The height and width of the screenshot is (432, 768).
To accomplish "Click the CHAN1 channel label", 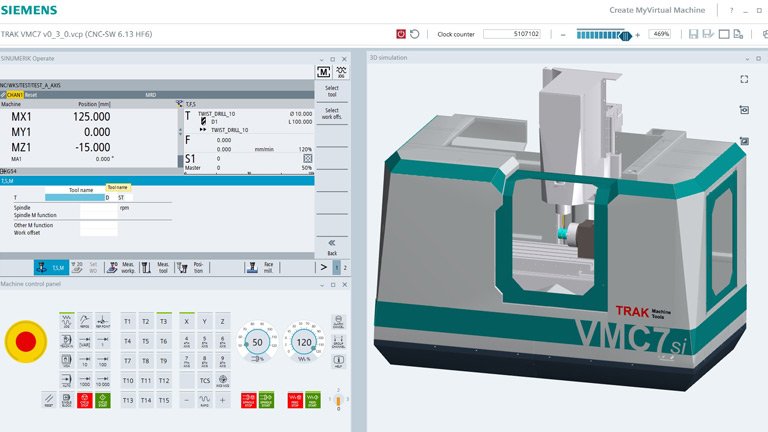I will [14, 95].
